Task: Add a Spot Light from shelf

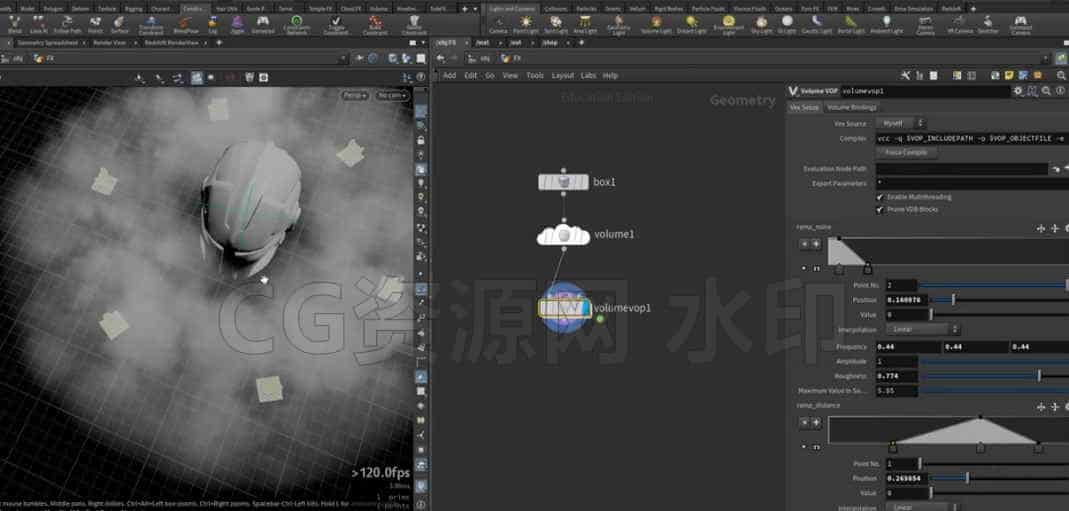Action: tap(556, 25)
